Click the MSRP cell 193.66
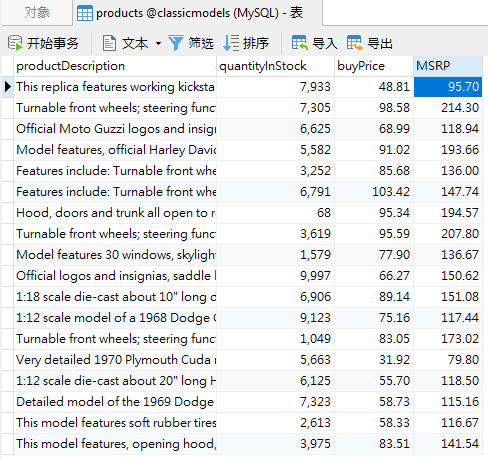 point(448,150)
